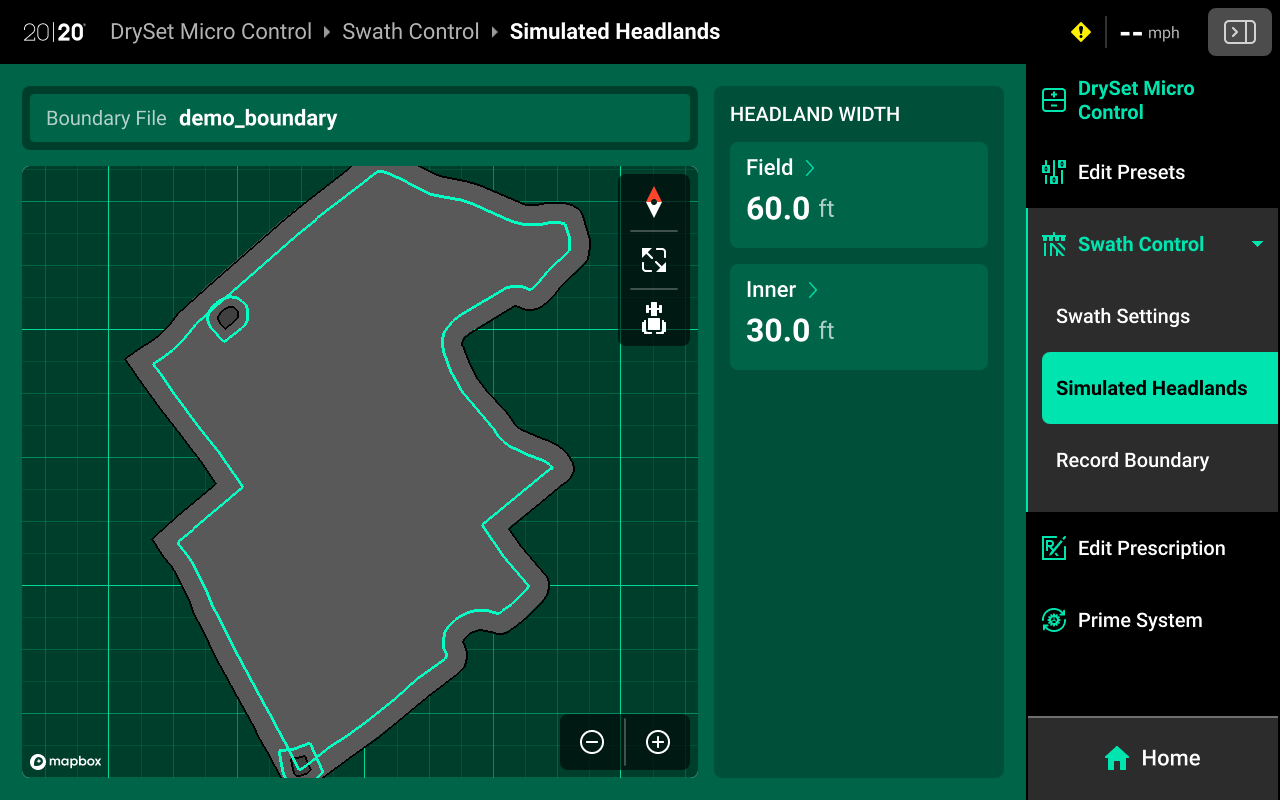Select Simulated Headlands in the sidebar
The image size is (1280, 800).
click(x=1159, y=388)
